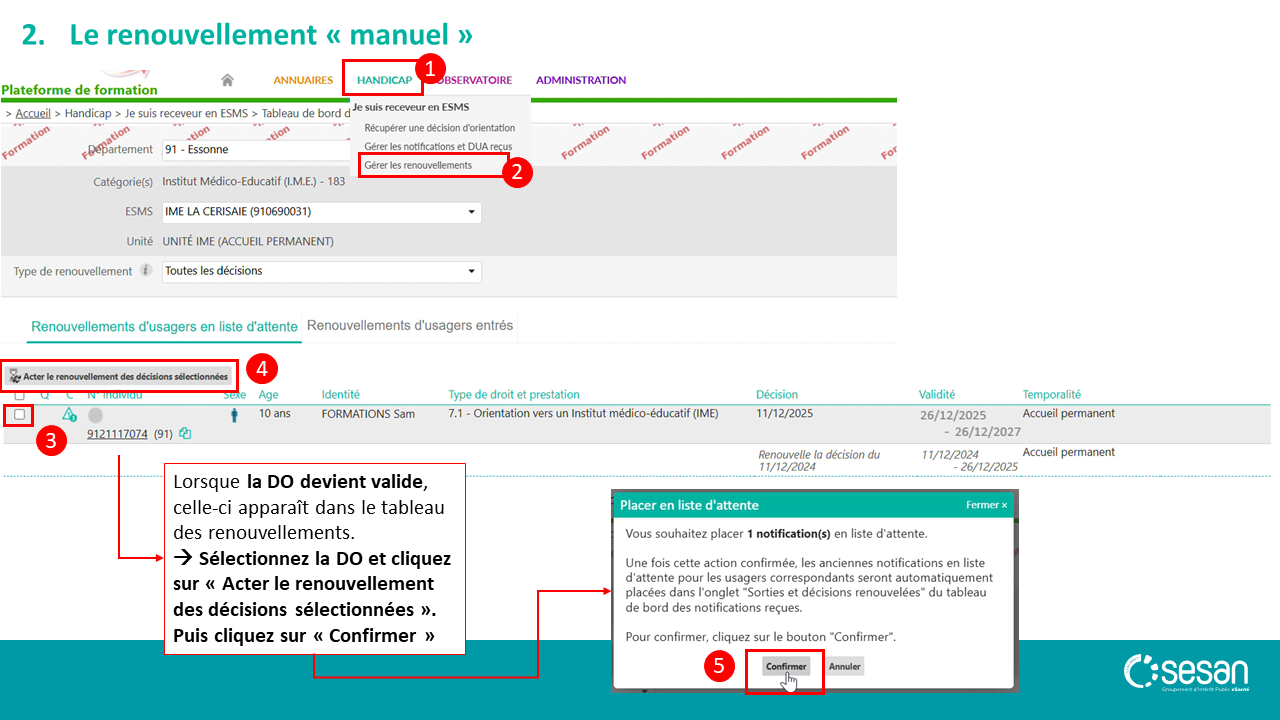The image size is (1280, 720).
Task: Click the blue person icon in Sexe column
Action: pyautogui.click(x=235, y=415)
